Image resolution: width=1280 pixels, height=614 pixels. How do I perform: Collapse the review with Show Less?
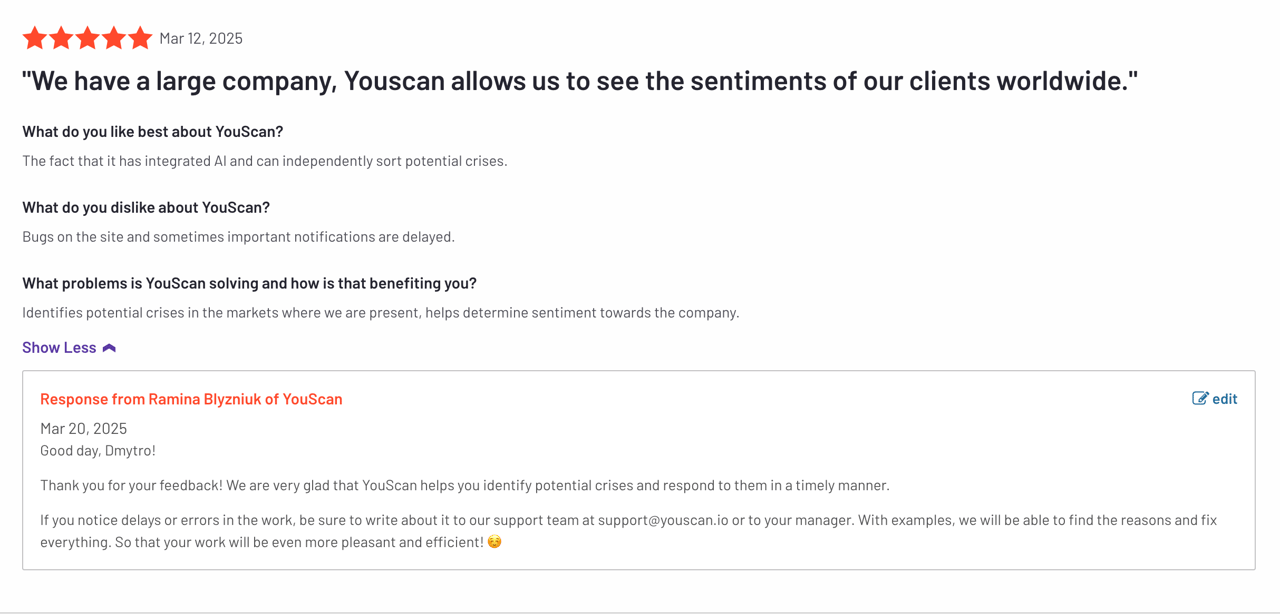(x=59, y=347)
